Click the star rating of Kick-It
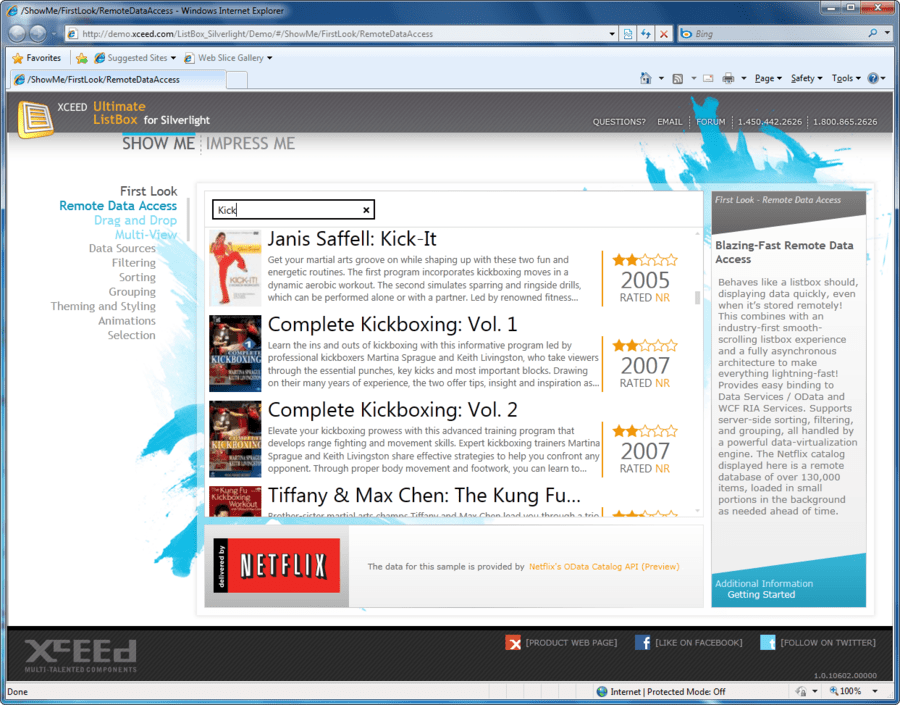 645,260
